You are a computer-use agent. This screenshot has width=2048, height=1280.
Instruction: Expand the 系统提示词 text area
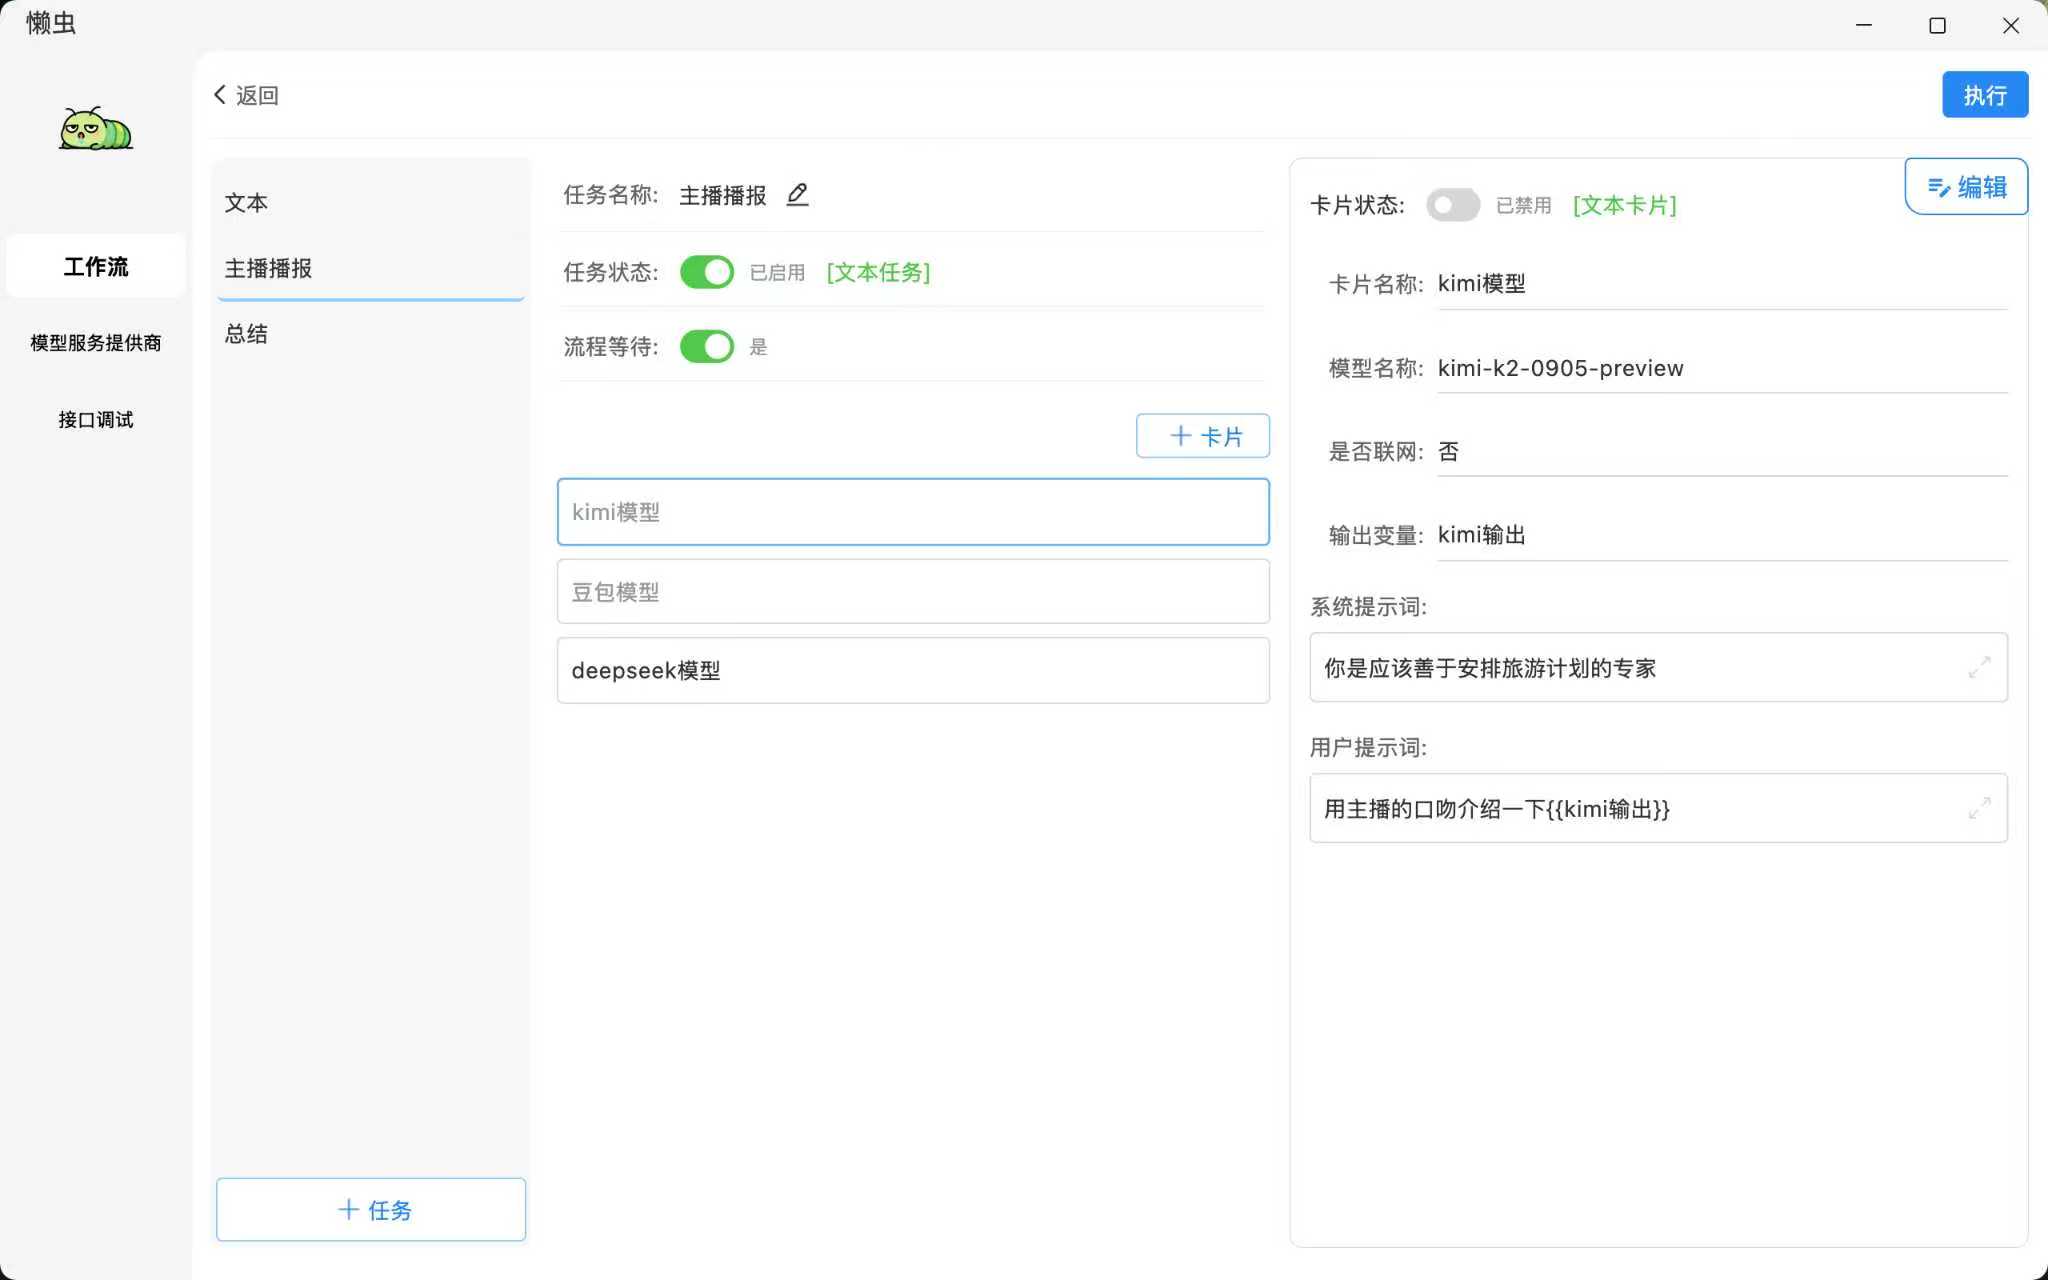point(1981,667)
